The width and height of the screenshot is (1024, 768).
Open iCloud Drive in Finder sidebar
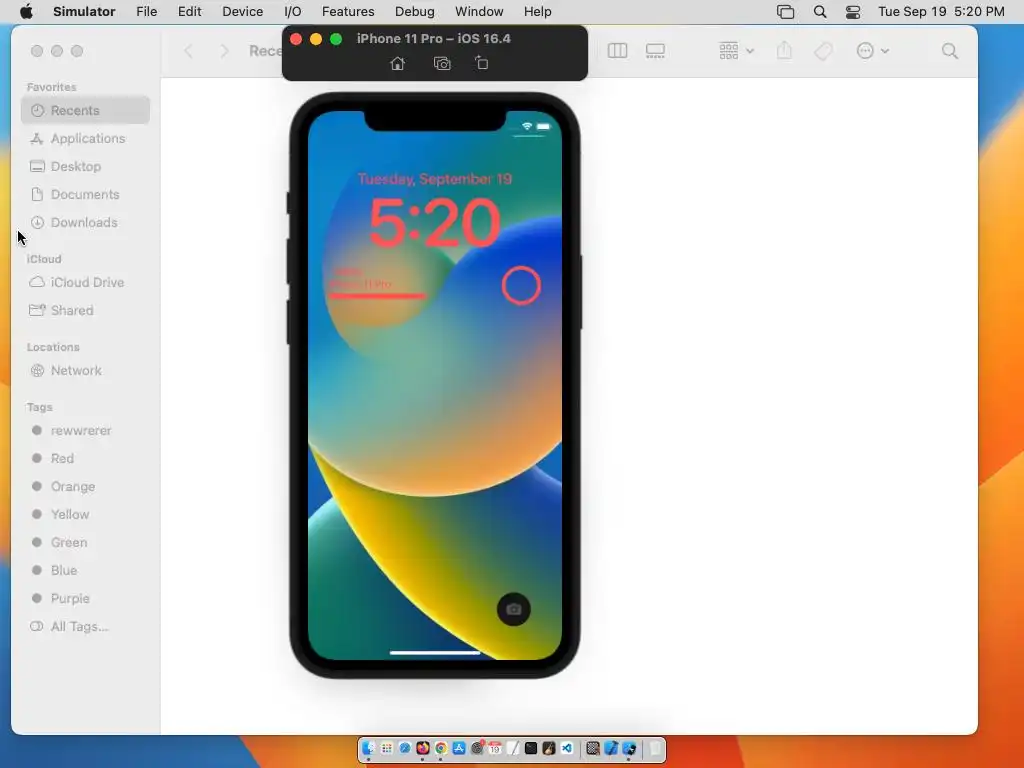[x=86, y=282]
